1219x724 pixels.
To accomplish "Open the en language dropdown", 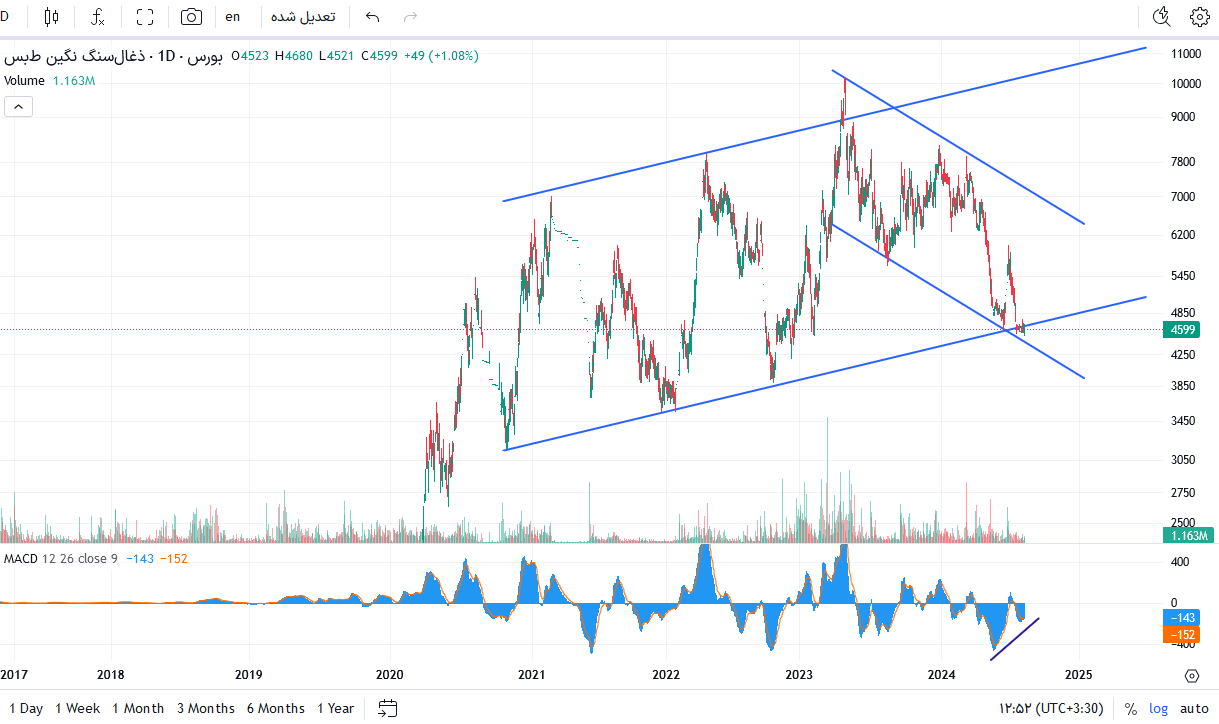I will [233, 17].
